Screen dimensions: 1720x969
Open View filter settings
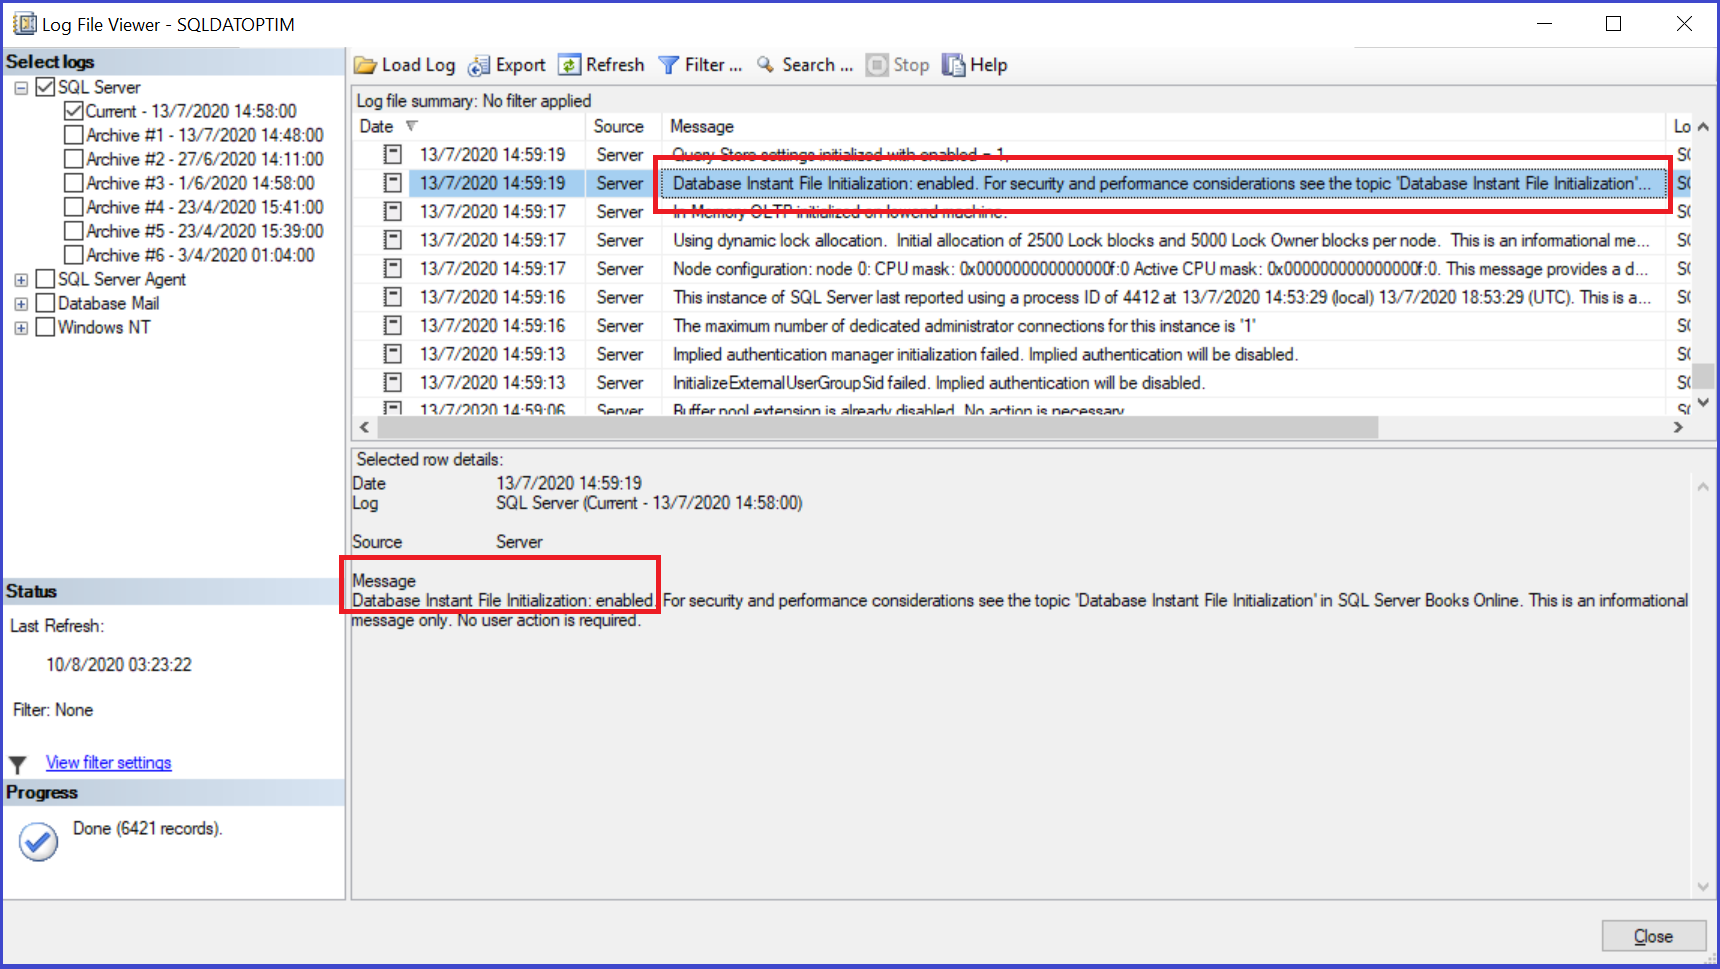[x=108, y=762]
